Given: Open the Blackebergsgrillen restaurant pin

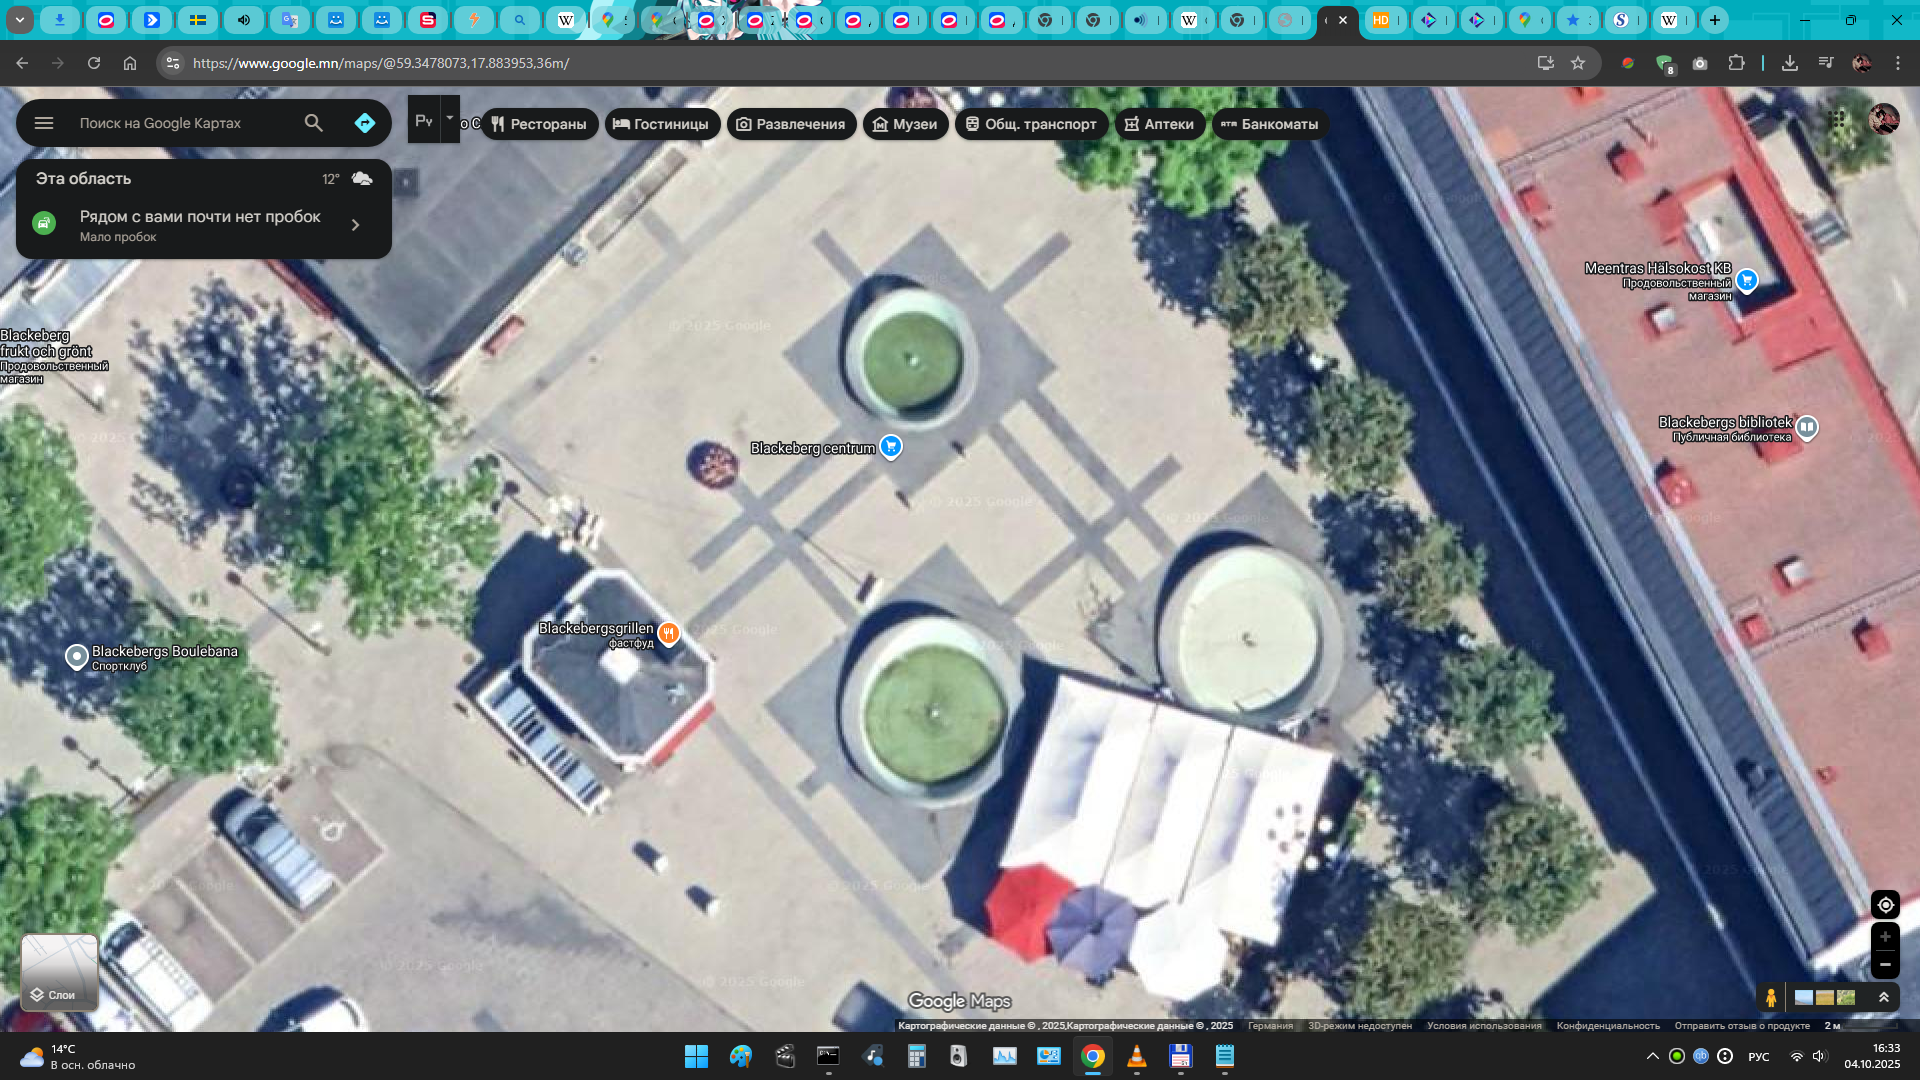Looking at the screenshot, I should (x=669, y=633).
